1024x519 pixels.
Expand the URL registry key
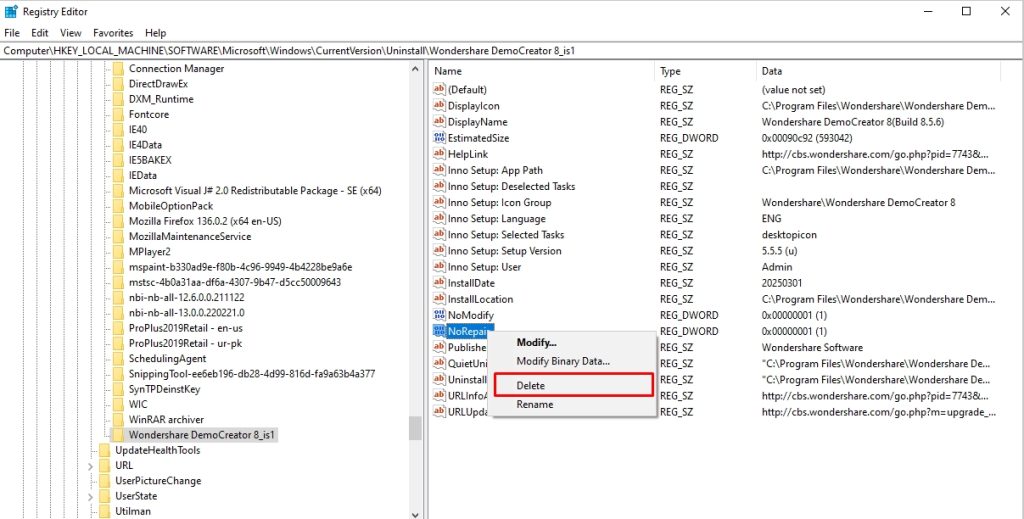pyautogui.click(x=91, y=466)
